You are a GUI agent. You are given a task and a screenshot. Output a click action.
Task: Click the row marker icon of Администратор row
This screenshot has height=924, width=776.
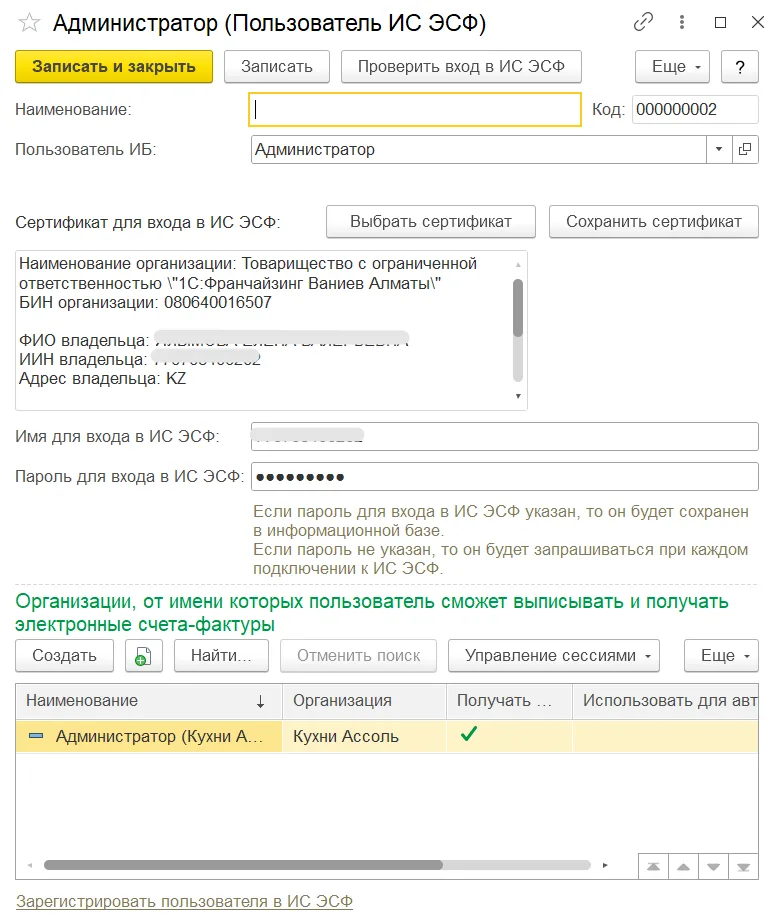click(x=36, y=736)
